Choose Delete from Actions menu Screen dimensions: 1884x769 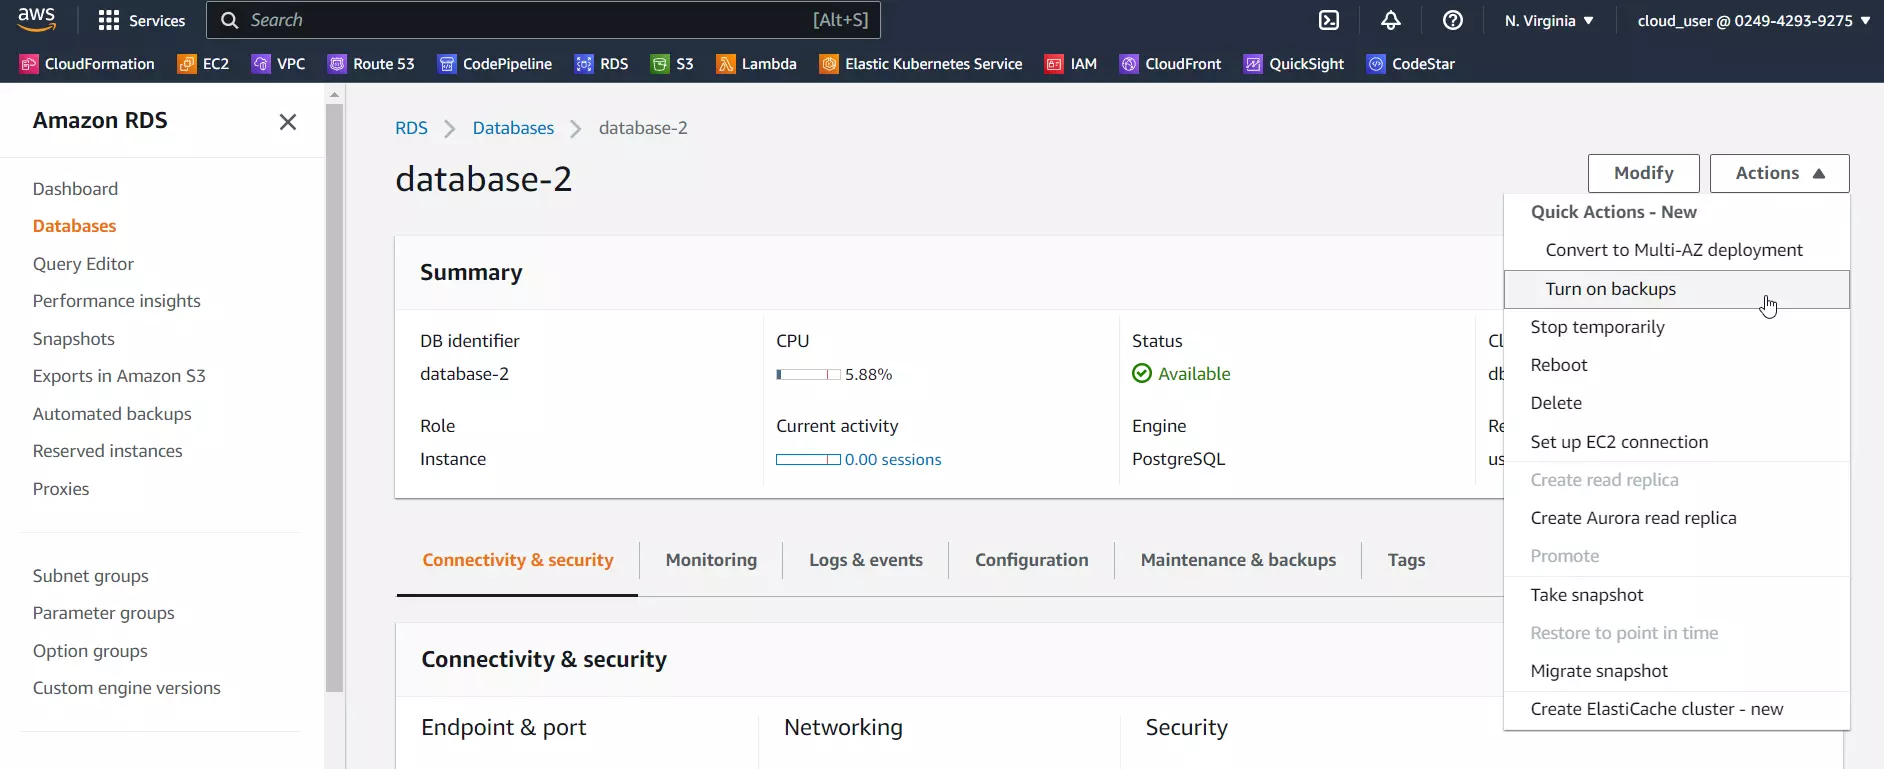click(1676, 403)
